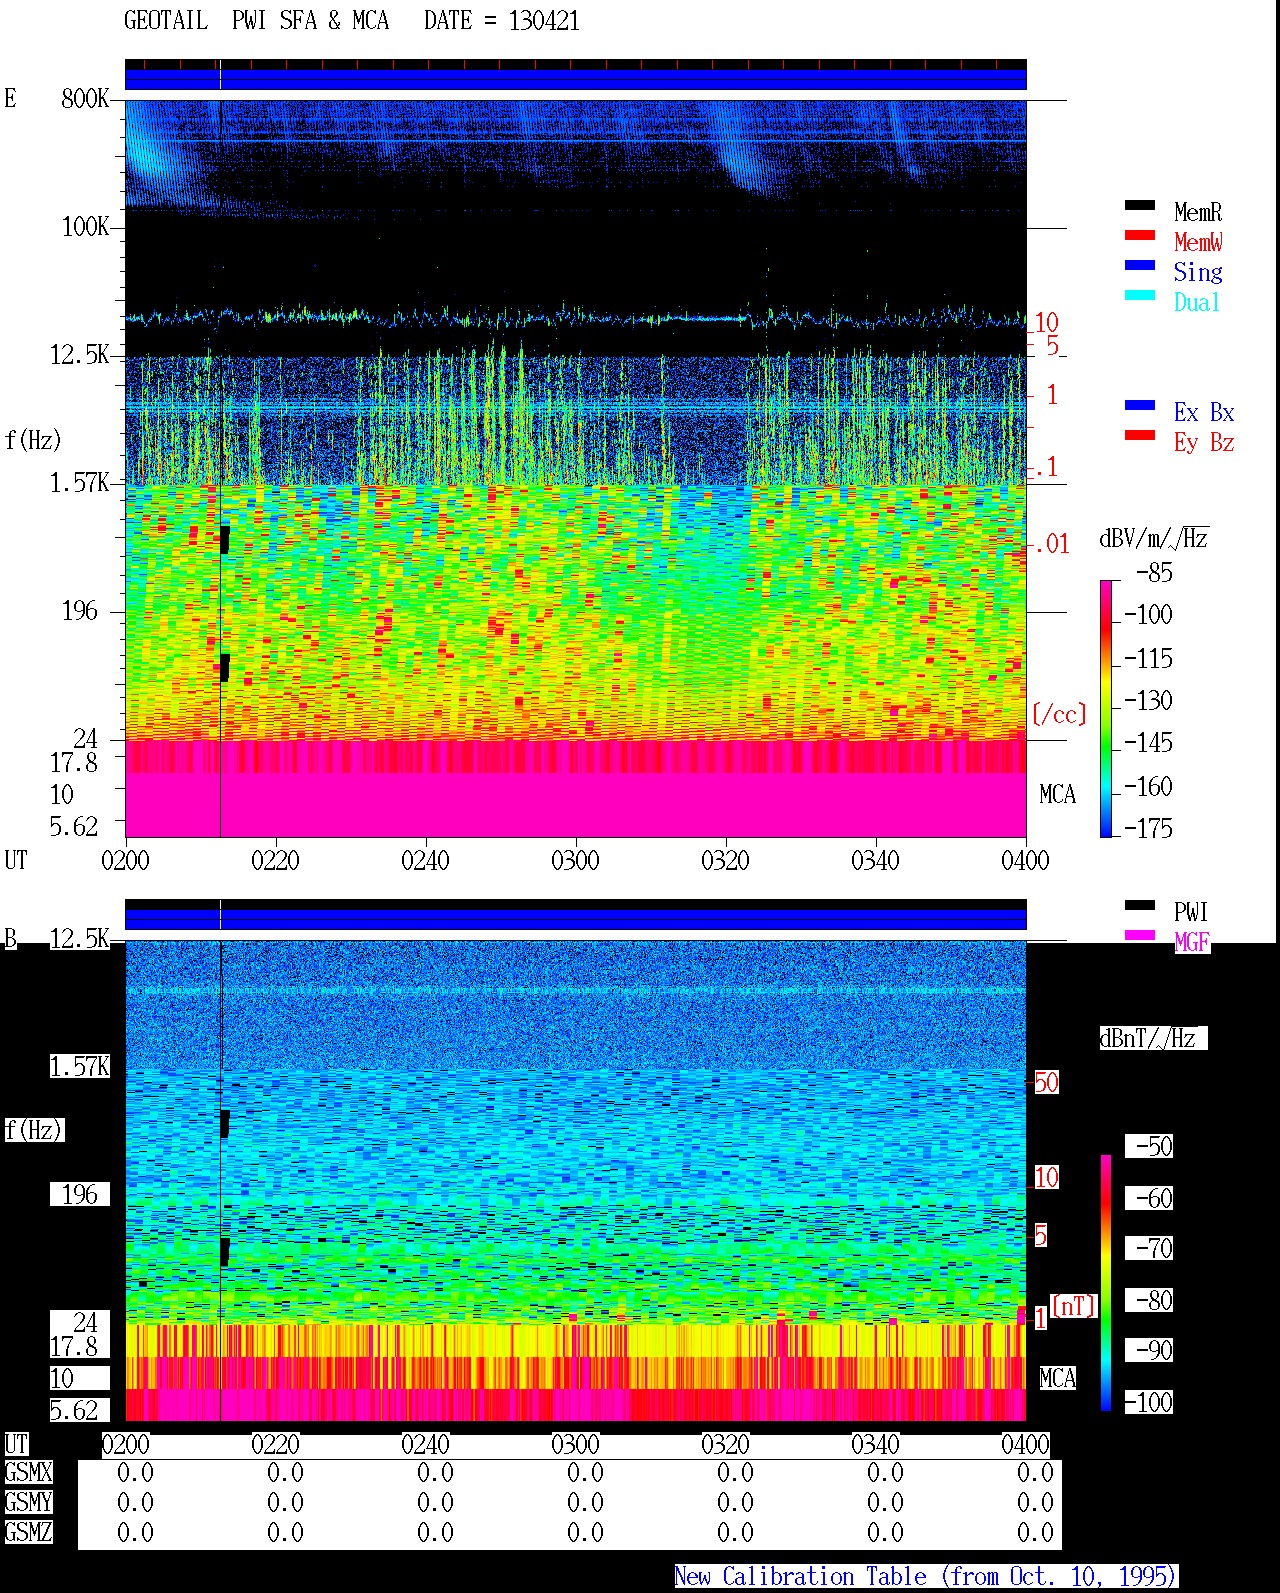Viewport: 1280px width, 1593px height.
Task: Click the -100 magnetic color scale value
Action: tap(1148, 1402)
